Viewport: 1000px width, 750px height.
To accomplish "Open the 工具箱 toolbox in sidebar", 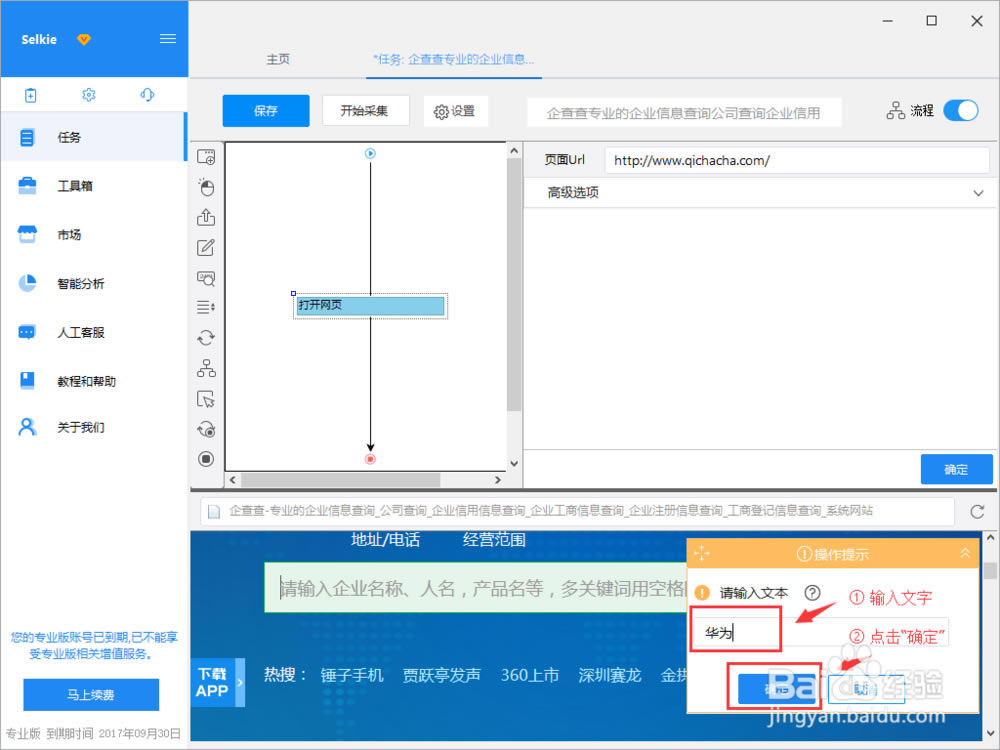I will click(x=93, y=186).
